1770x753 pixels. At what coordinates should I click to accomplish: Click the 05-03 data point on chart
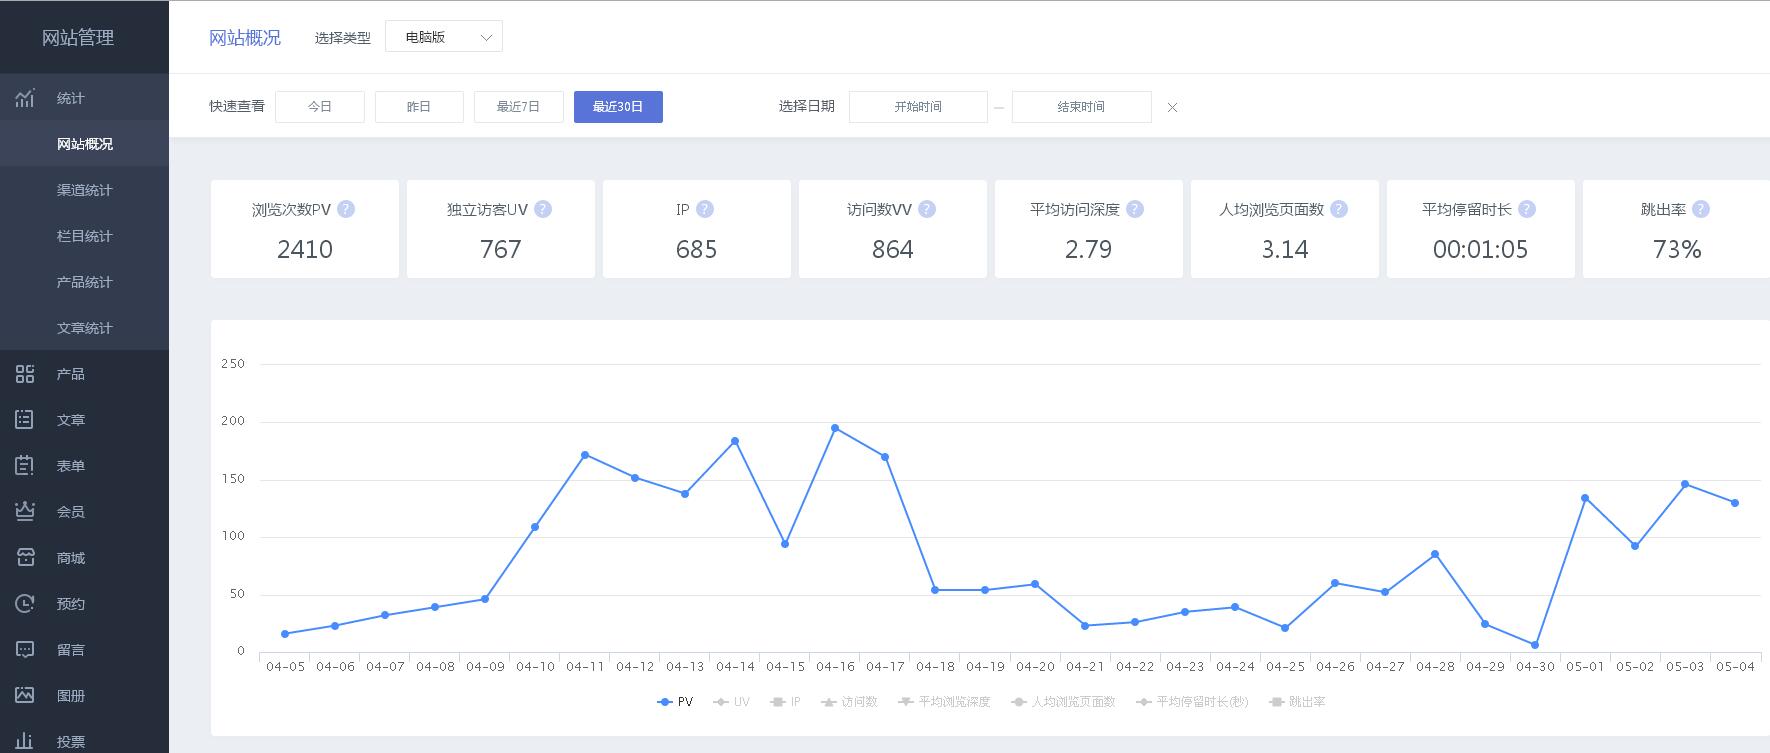[x=1685, y=484]
